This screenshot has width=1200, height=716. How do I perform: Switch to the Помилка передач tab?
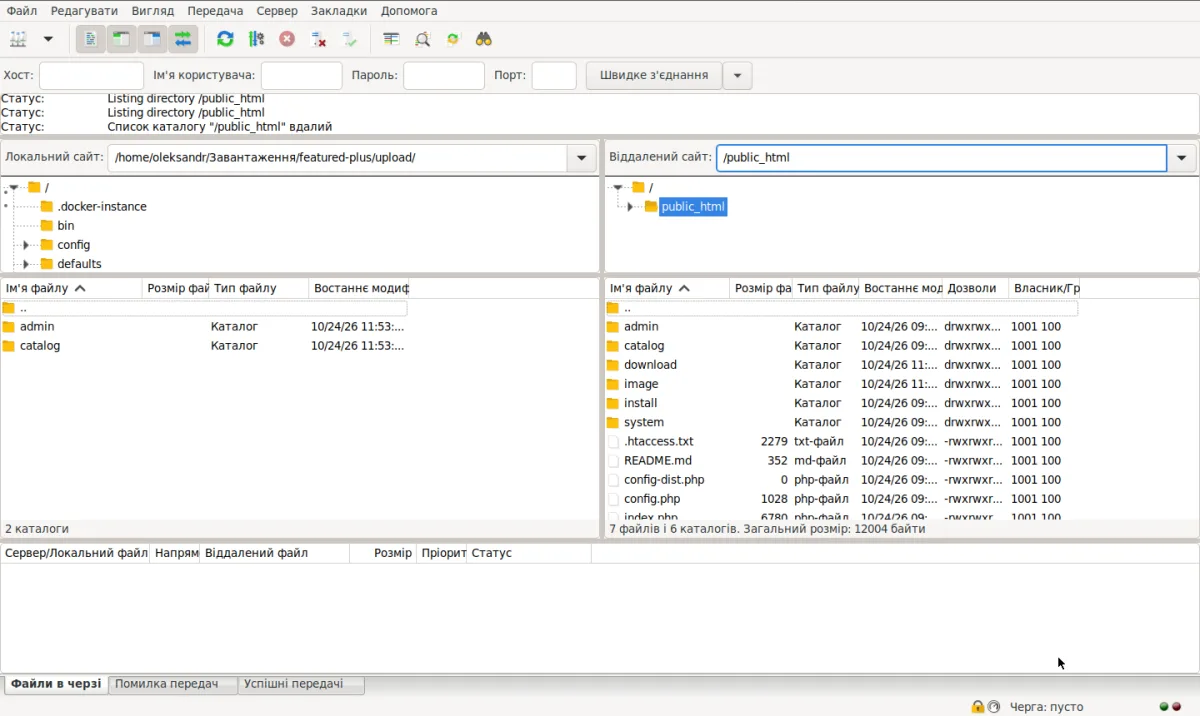(173, 684)
